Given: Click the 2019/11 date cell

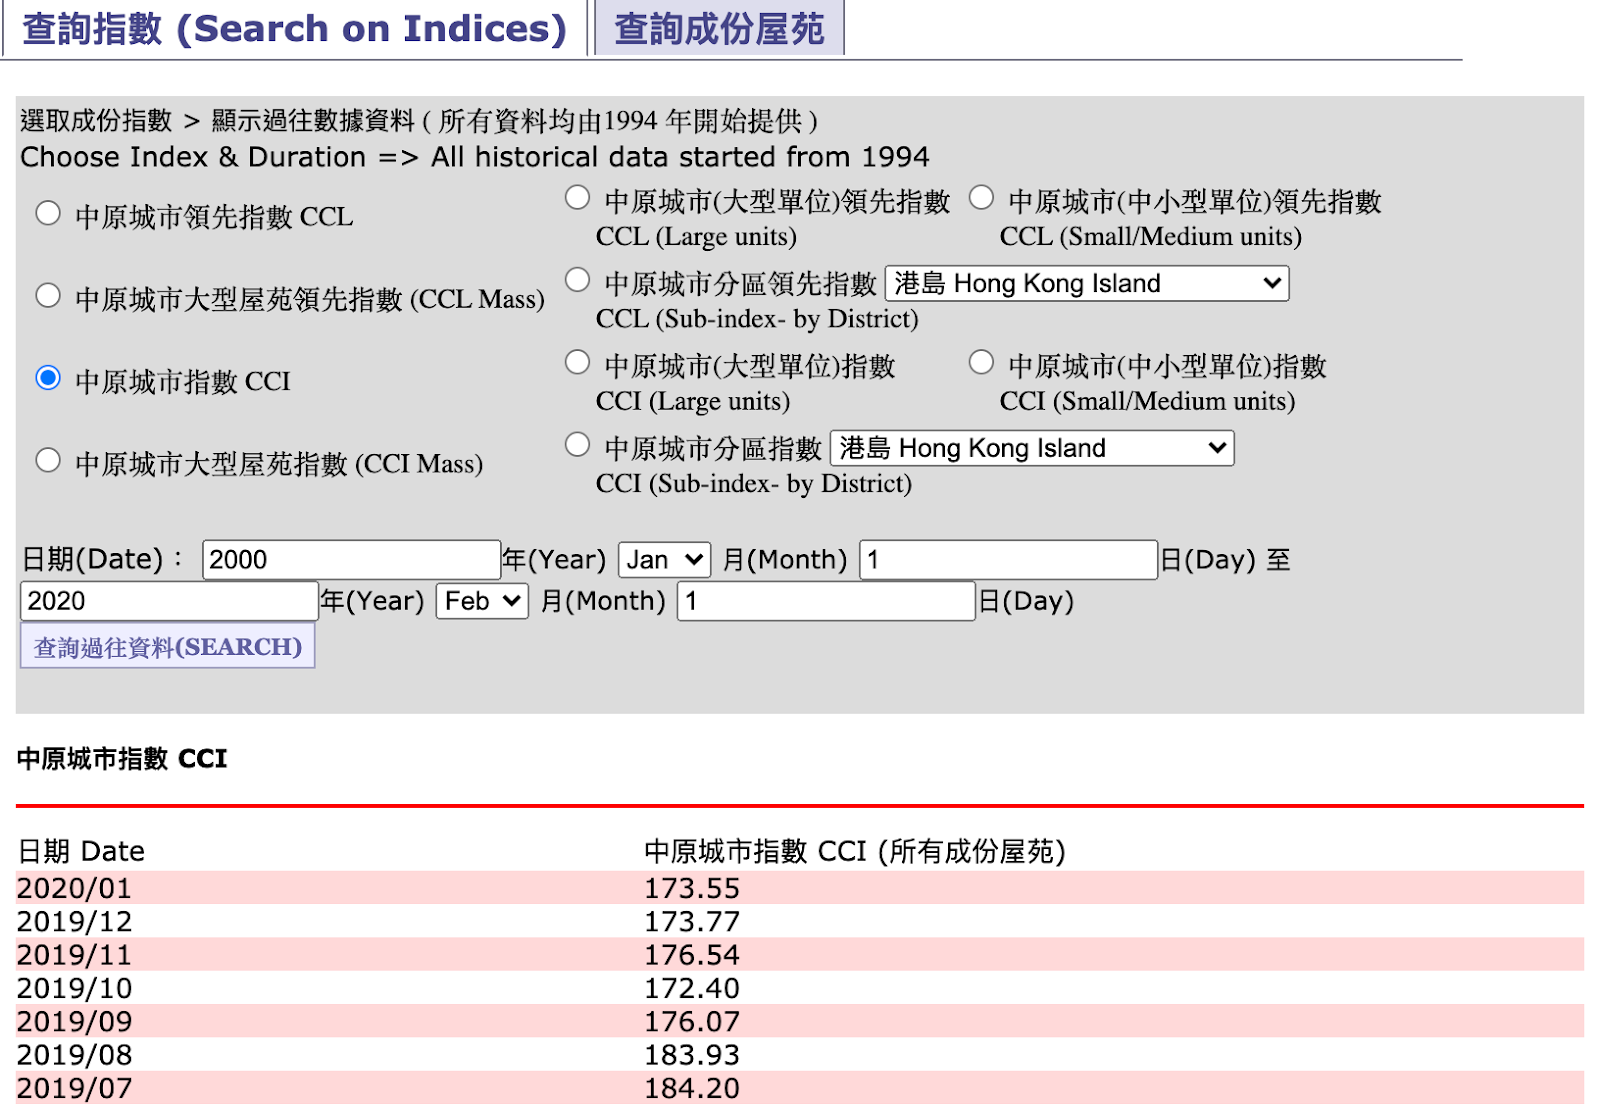Looking at the screenshot, I should [74, 955].
